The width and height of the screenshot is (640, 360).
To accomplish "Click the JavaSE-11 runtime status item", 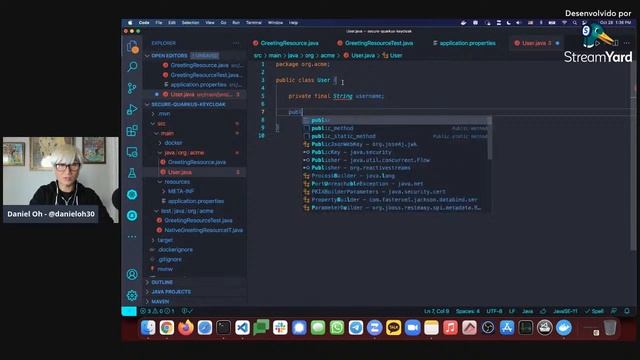I will pyautogui.click(x=565, y=311).
